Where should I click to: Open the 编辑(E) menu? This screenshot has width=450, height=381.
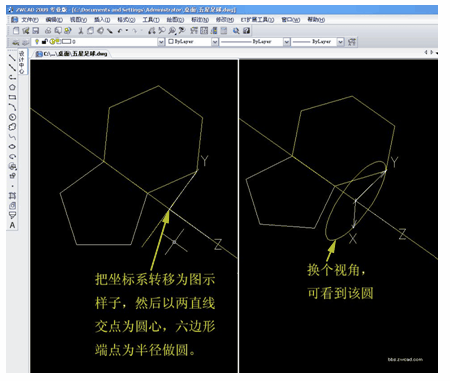[54, 20]
